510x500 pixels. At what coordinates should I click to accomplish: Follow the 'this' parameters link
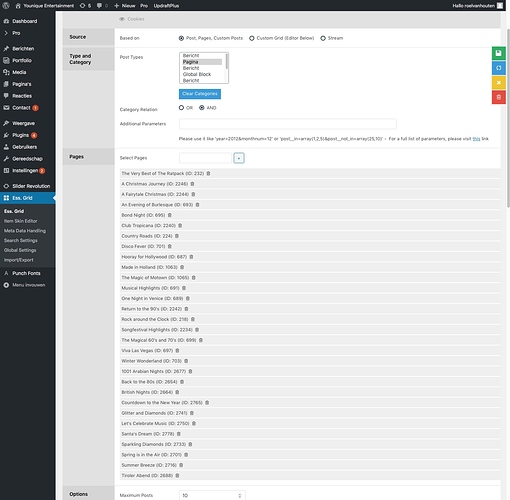[x=476, y=139]
